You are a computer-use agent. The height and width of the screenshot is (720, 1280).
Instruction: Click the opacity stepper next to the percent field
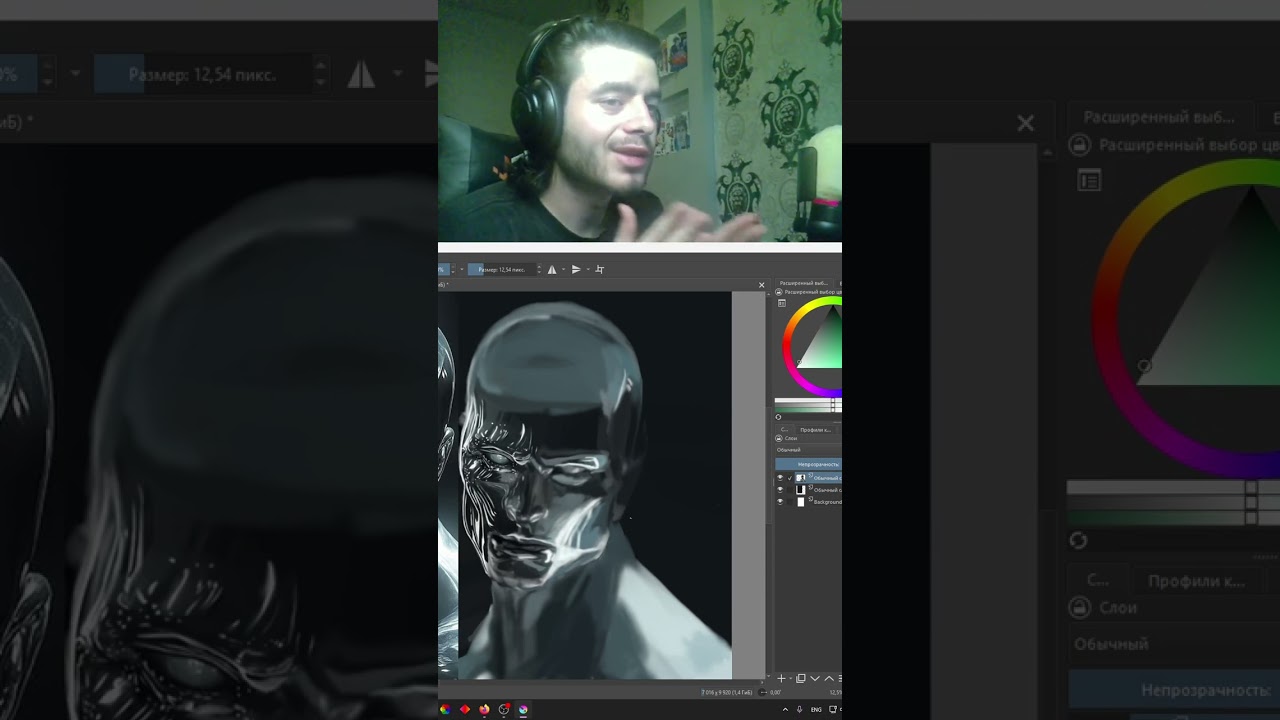click(x=453, y=269)
